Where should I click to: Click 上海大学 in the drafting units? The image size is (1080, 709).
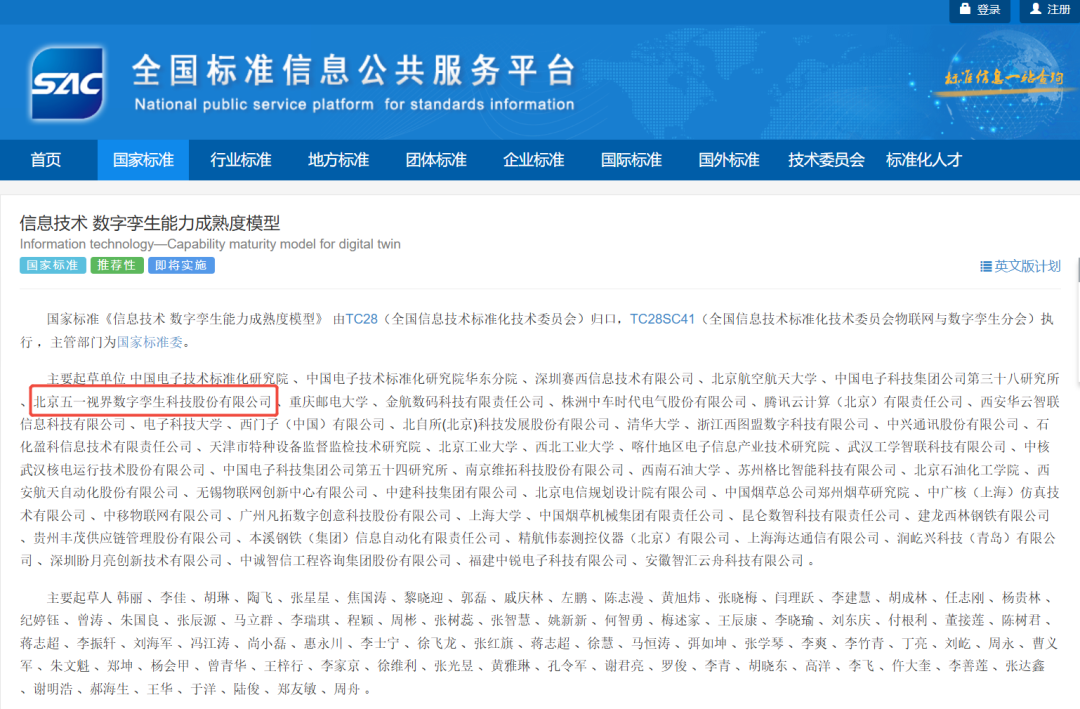click(x=495, y=515)
